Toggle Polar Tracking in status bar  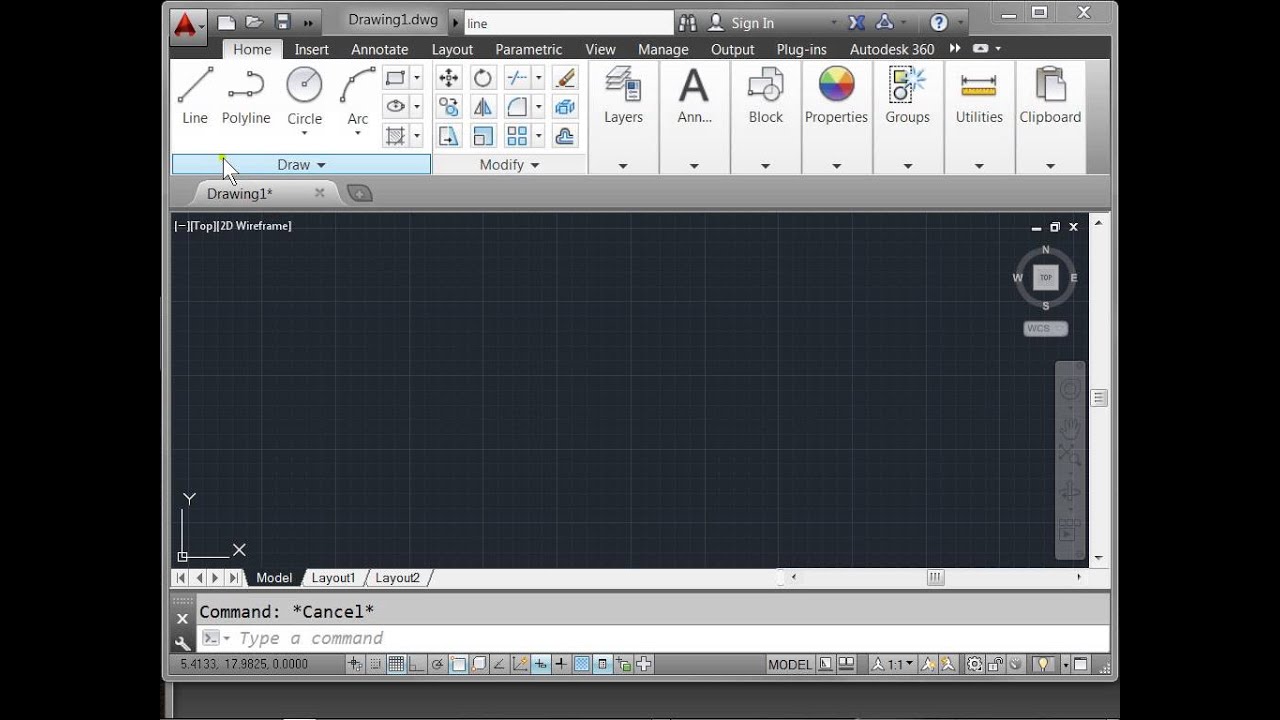tap(437, 664)
